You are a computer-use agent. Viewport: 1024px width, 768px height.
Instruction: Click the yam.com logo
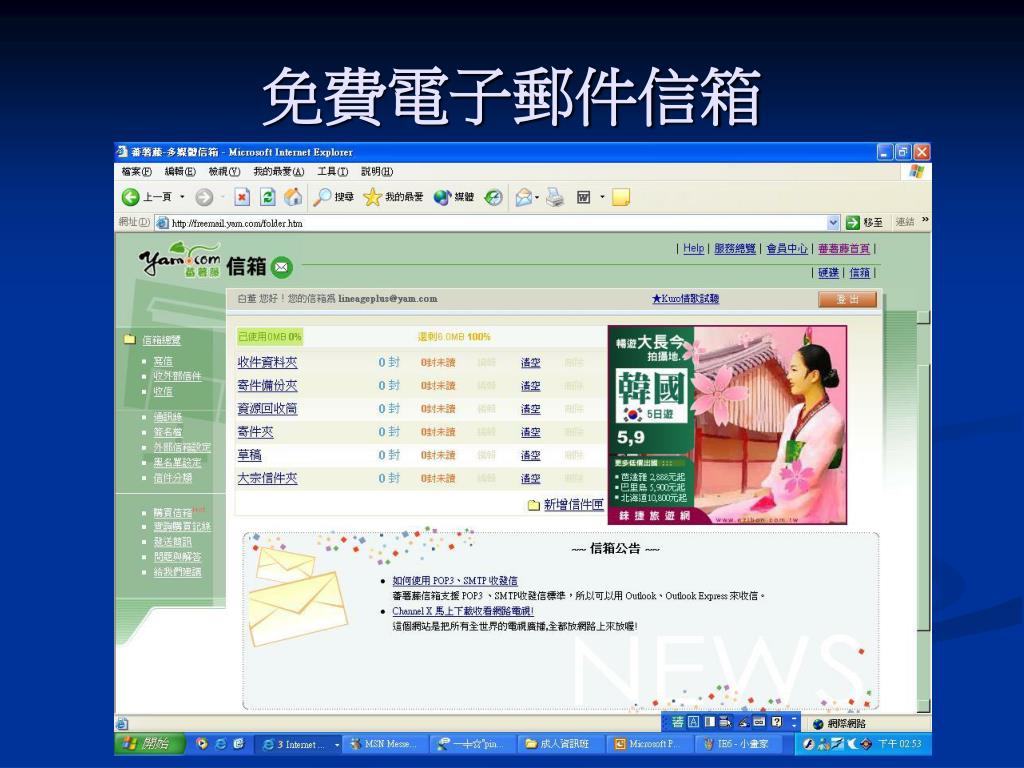click(x=179, y=260)
